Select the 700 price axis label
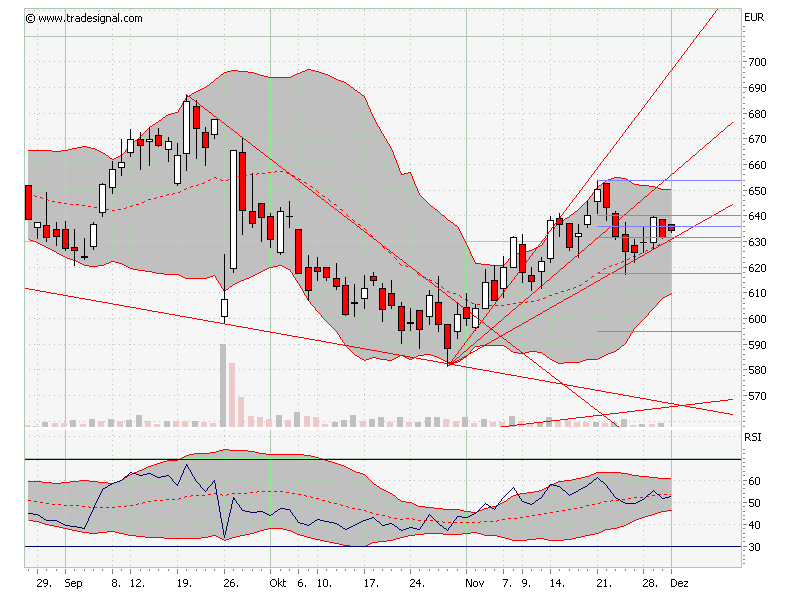Image resolution: width=800 pixels, height=600 pixels. (757, 62)
